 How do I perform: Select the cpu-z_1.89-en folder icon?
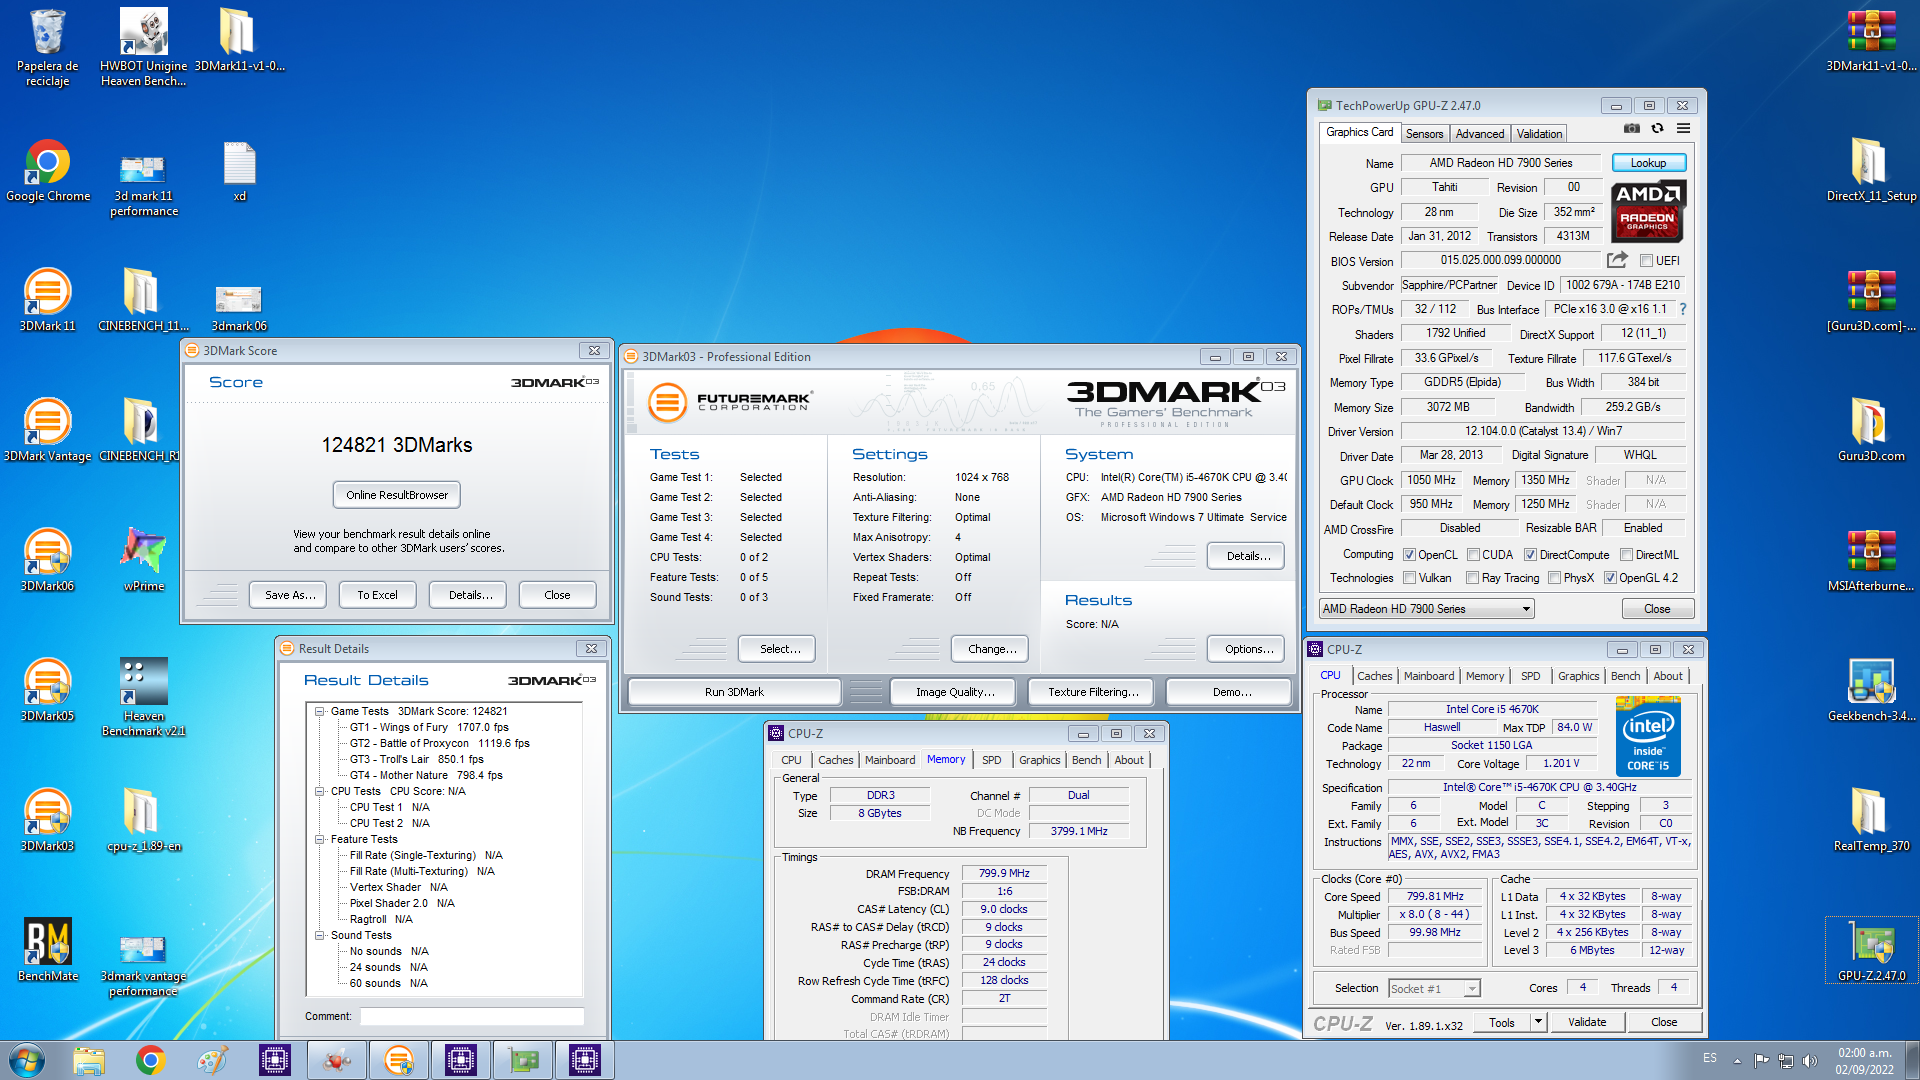point(143,820)
